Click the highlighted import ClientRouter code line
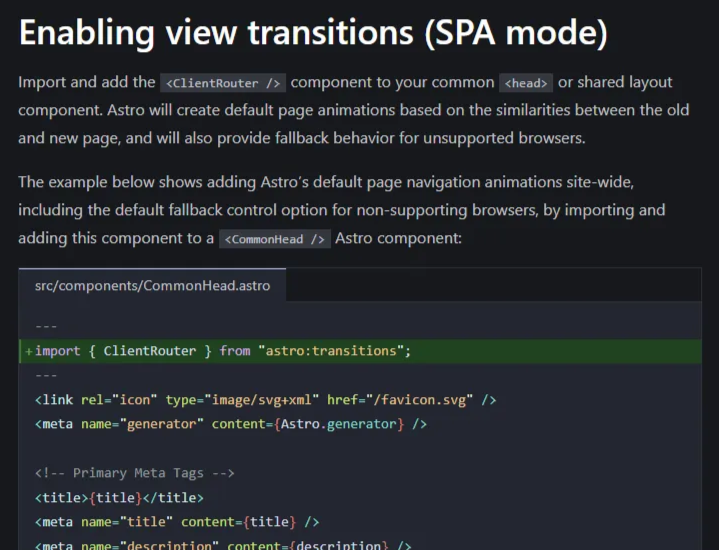719x550 pixels. pyautogui.click(x=360, y=351)
